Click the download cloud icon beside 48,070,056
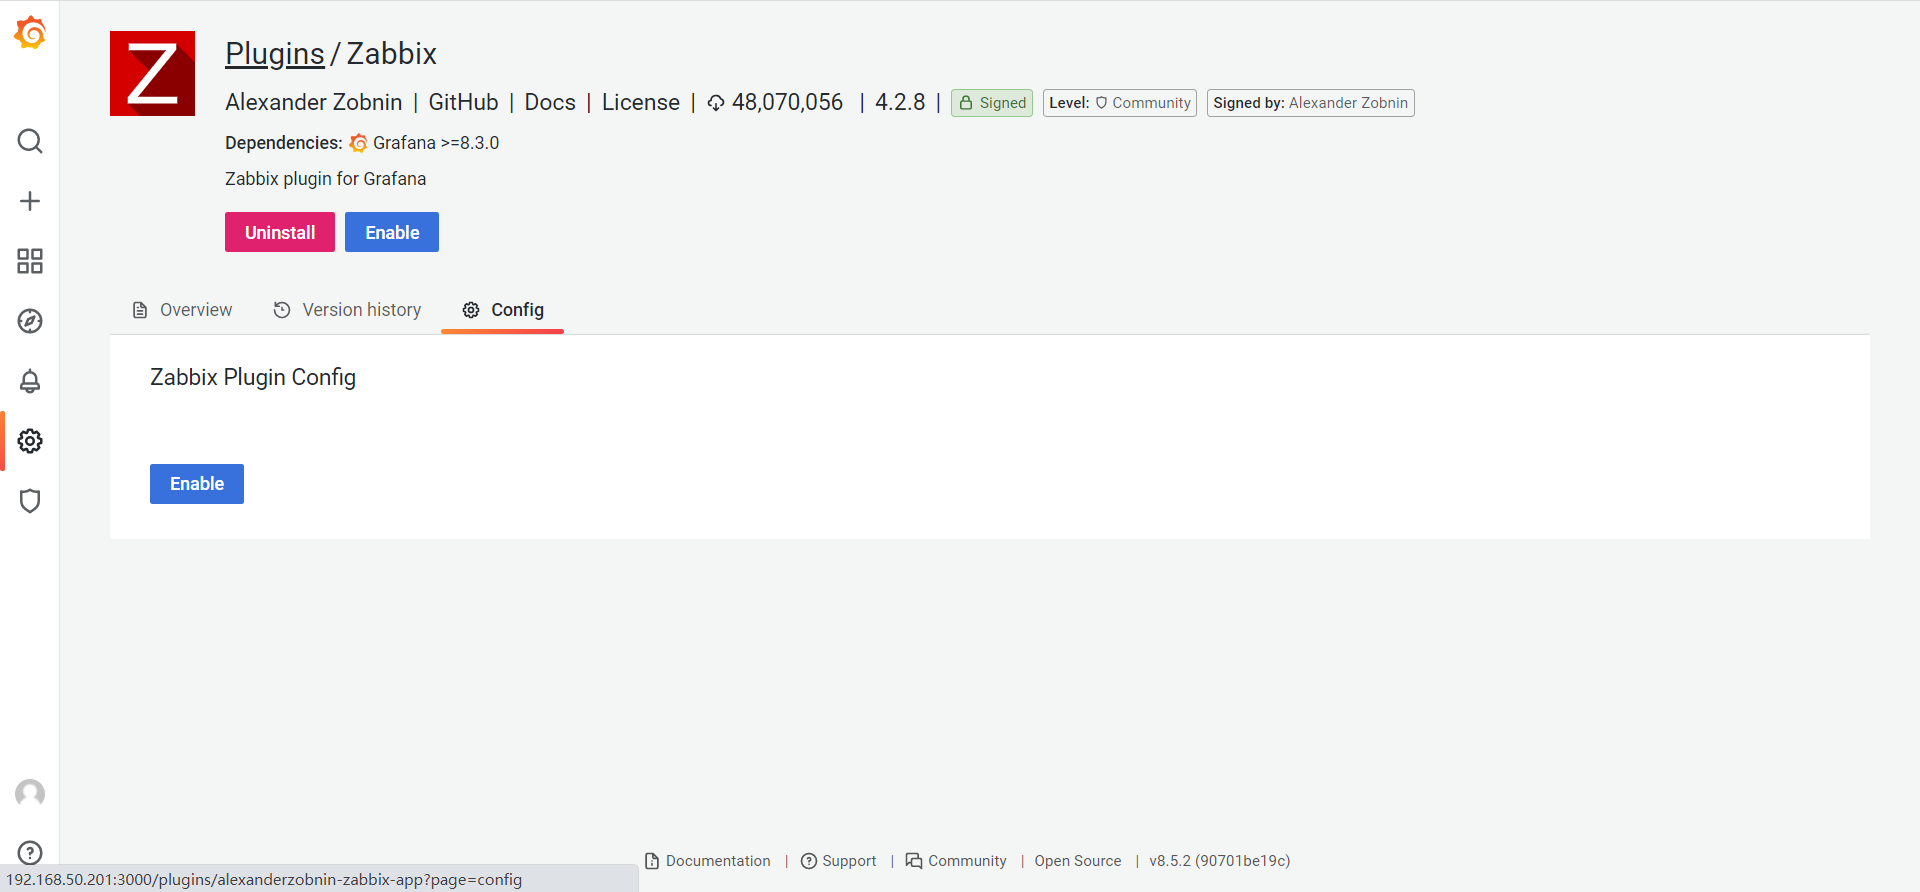The height and width of the screenshot is (892, 1920). click(x=716, y=103)
